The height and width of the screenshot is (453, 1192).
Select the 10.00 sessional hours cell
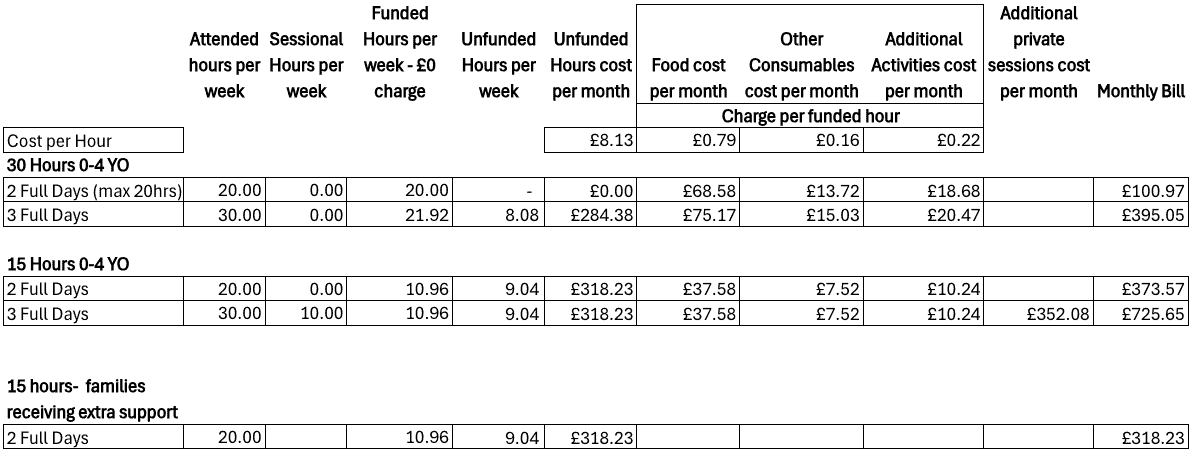click(306, 314)
